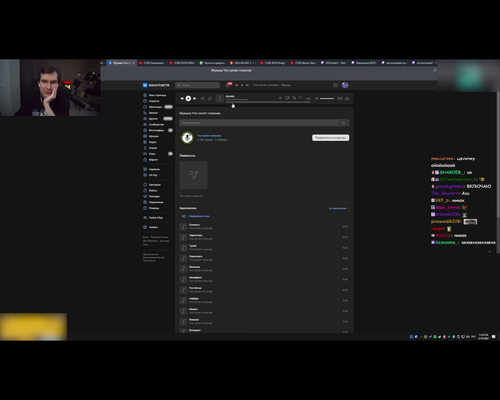This screenshot has width=500, height=400.
Task: Adjust the volume slider in the audio player
Action: pyautogui.click(x=327, y=98)
